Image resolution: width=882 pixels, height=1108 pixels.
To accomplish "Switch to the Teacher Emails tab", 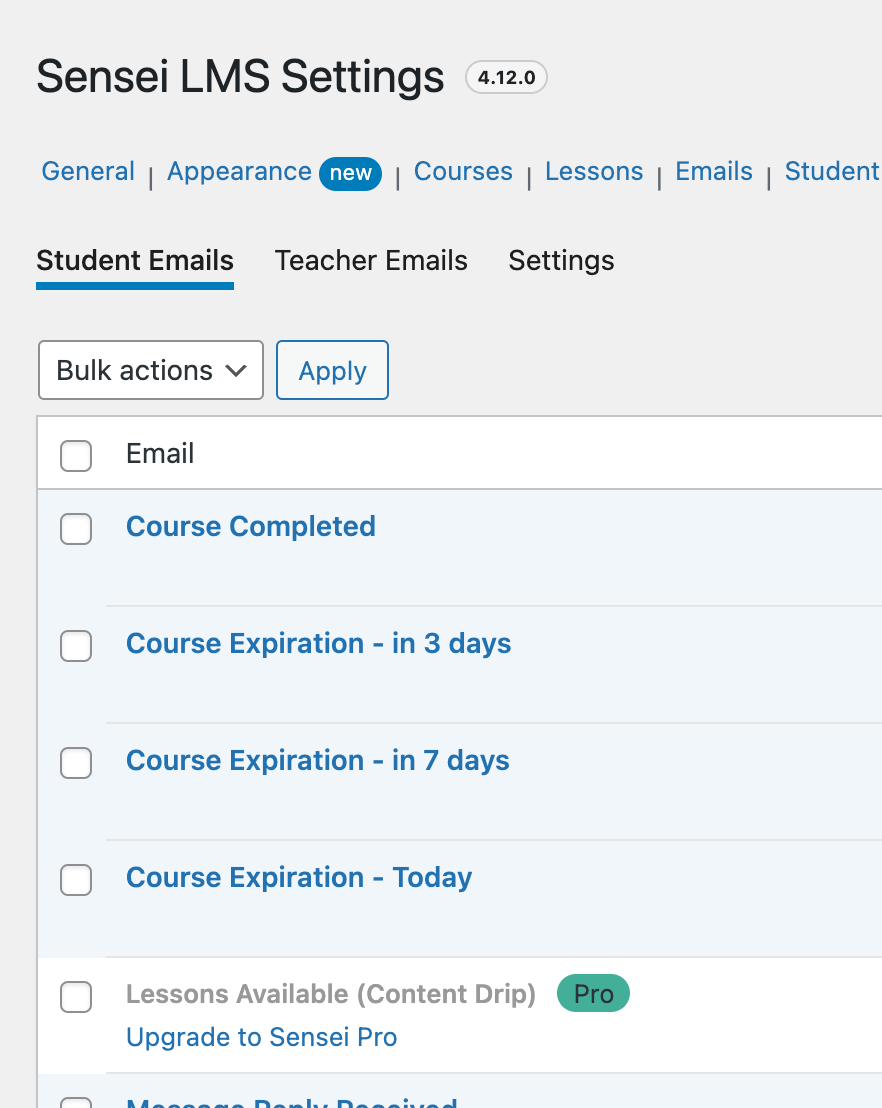I will pyautogui.click(x=371, y=260).
